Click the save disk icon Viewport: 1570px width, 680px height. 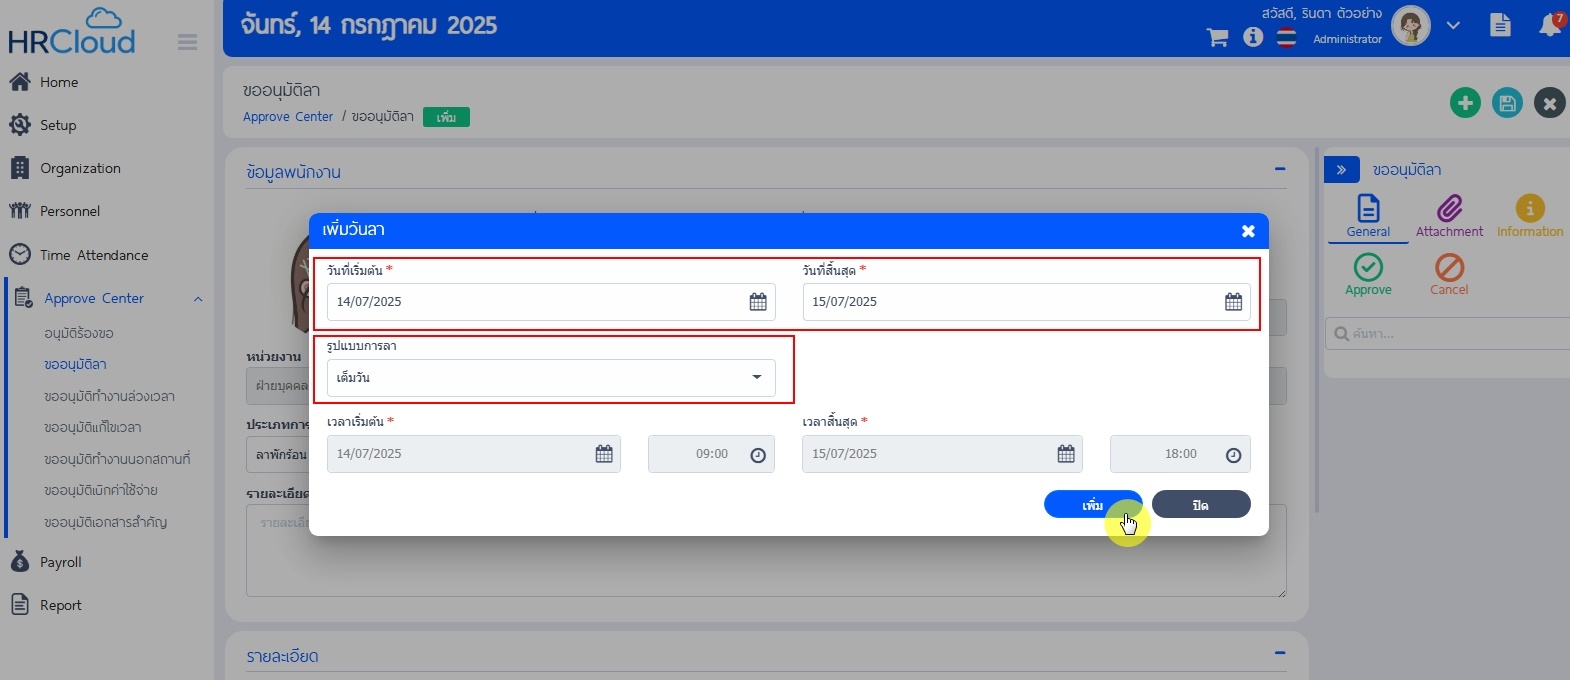tap(1507, 103)
